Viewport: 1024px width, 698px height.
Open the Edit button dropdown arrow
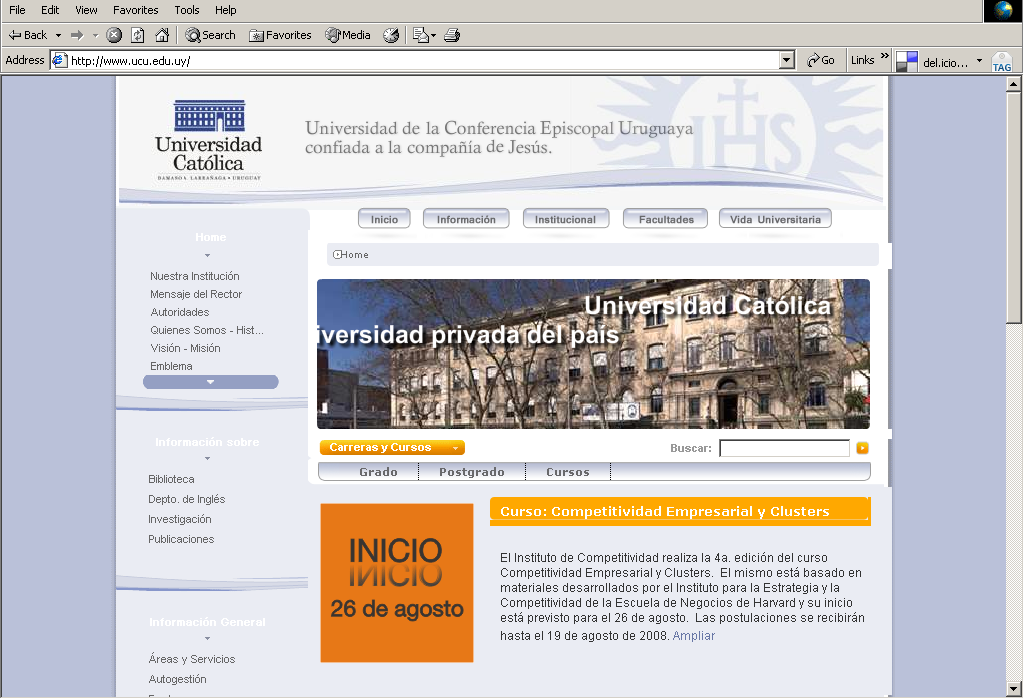[434, 35]
